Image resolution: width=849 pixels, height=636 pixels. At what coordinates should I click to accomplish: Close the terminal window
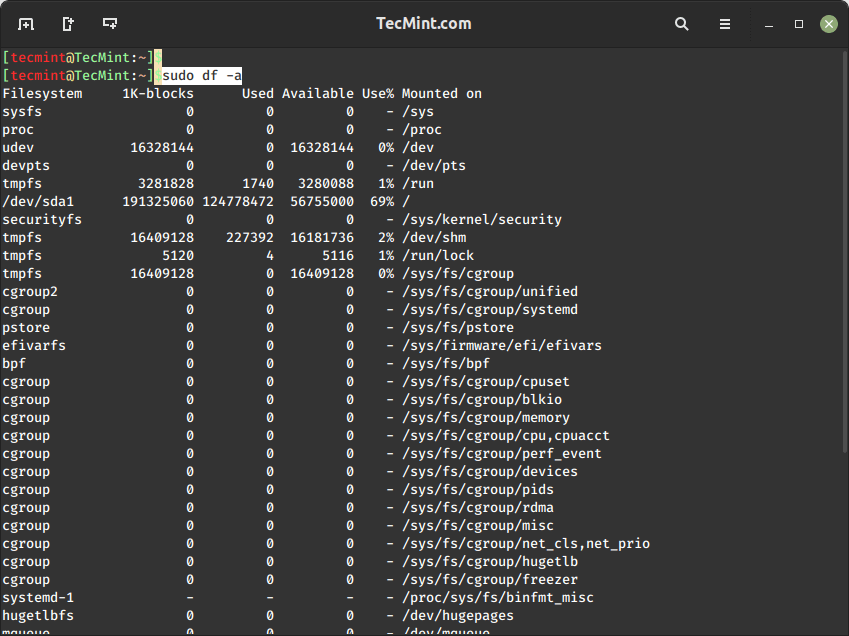point(829,23)
